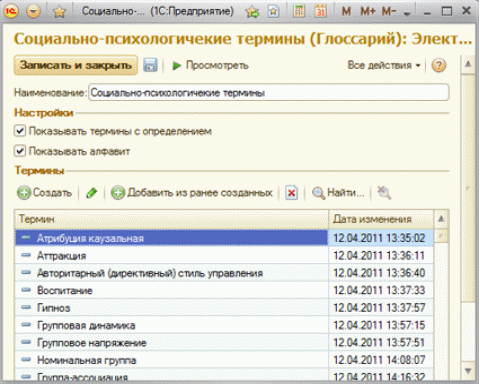Open the Все действия dropdown menu

pos(384,65)
